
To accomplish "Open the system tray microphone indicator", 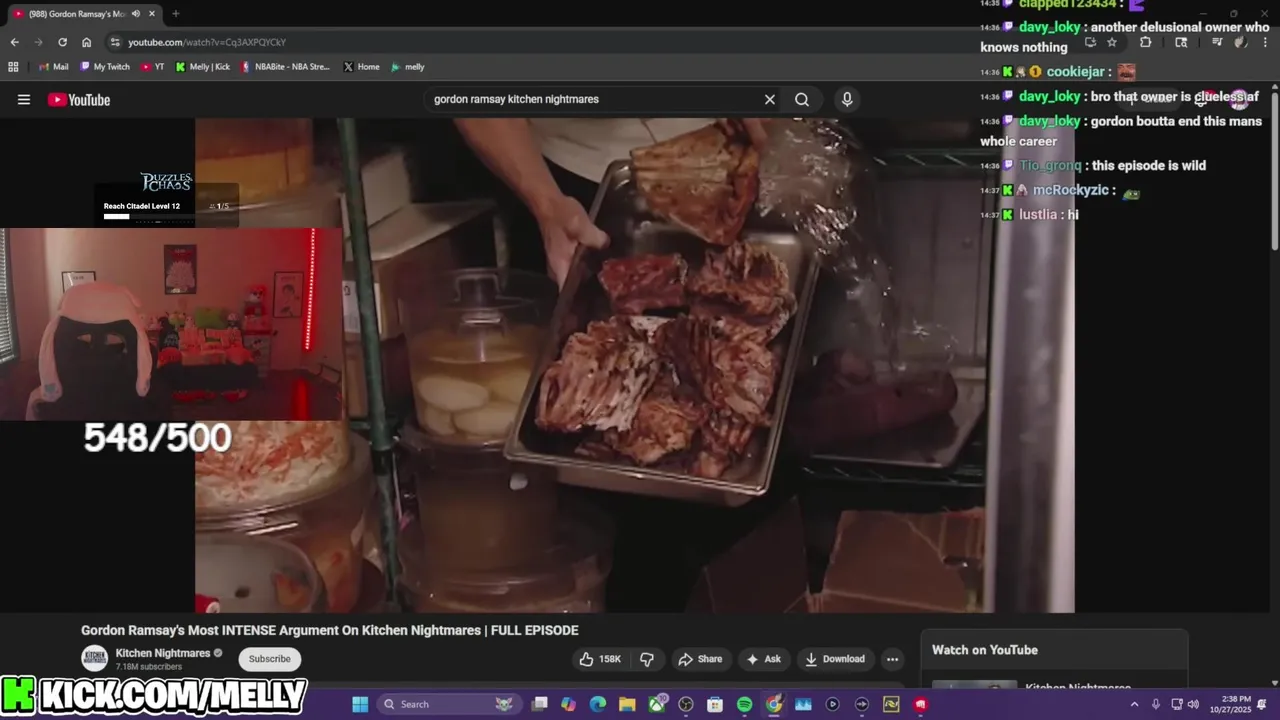I will pyautogui.click(x=1156, y=704).
